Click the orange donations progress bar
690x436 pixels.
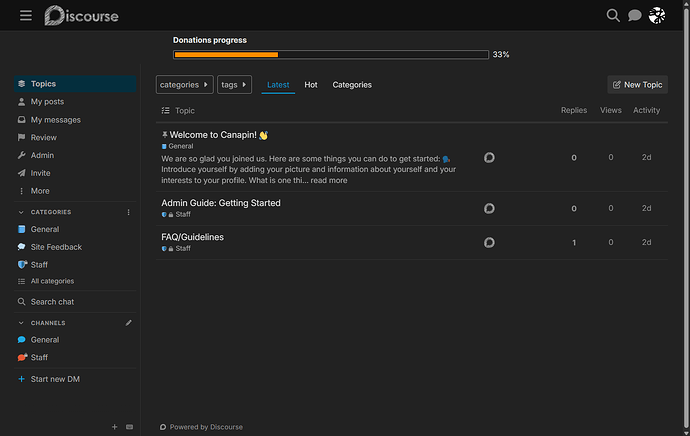tap(226, 55)
